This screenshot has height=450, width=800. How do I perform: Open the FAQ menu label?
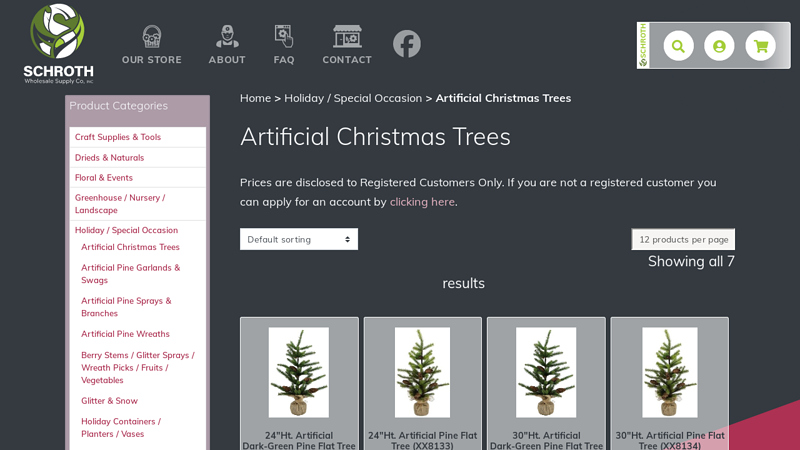tap(284, 60)
